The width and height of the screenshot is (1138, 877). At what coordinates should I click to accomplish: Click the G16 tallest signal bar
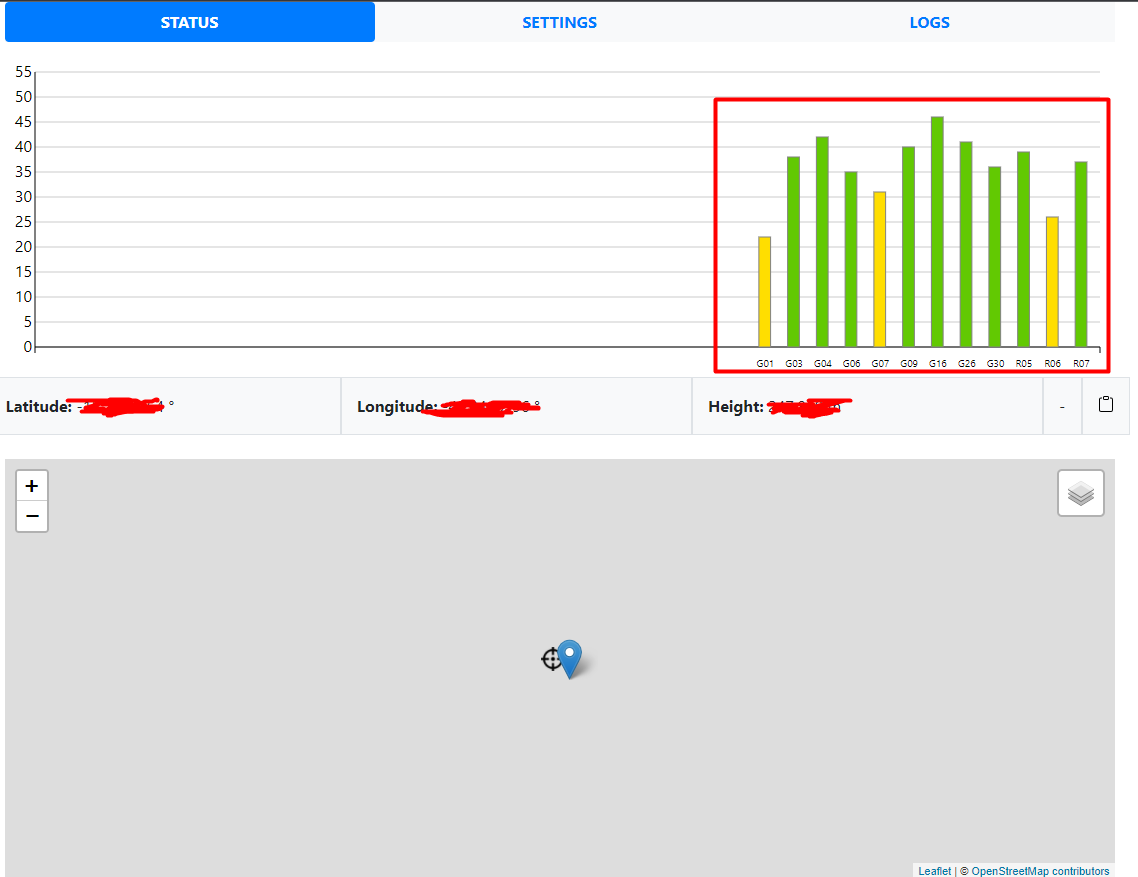point(937,232)
